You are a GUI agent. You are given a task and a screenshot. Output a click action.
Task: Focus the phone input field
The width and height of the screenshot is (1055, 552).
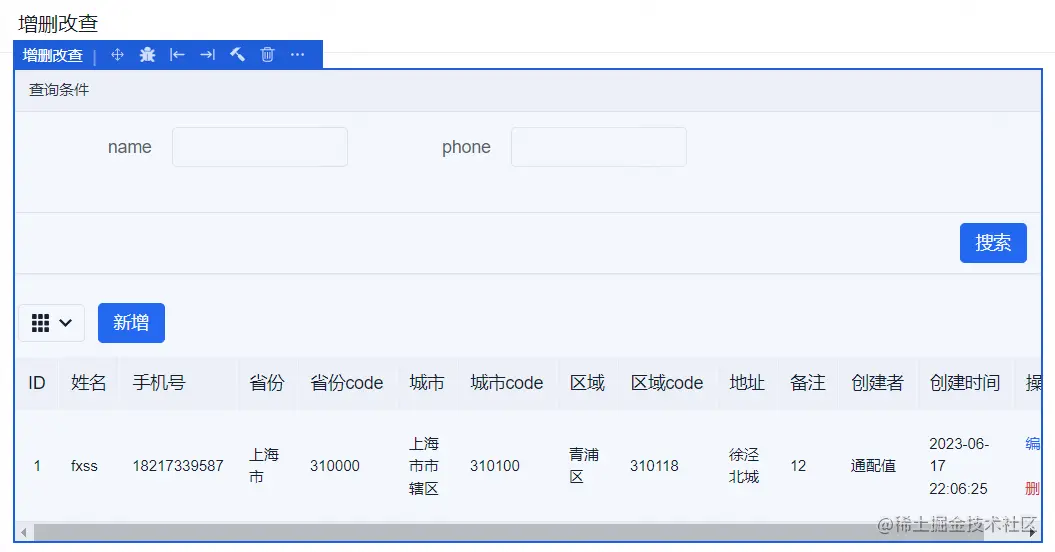click(x=599, y=147)
